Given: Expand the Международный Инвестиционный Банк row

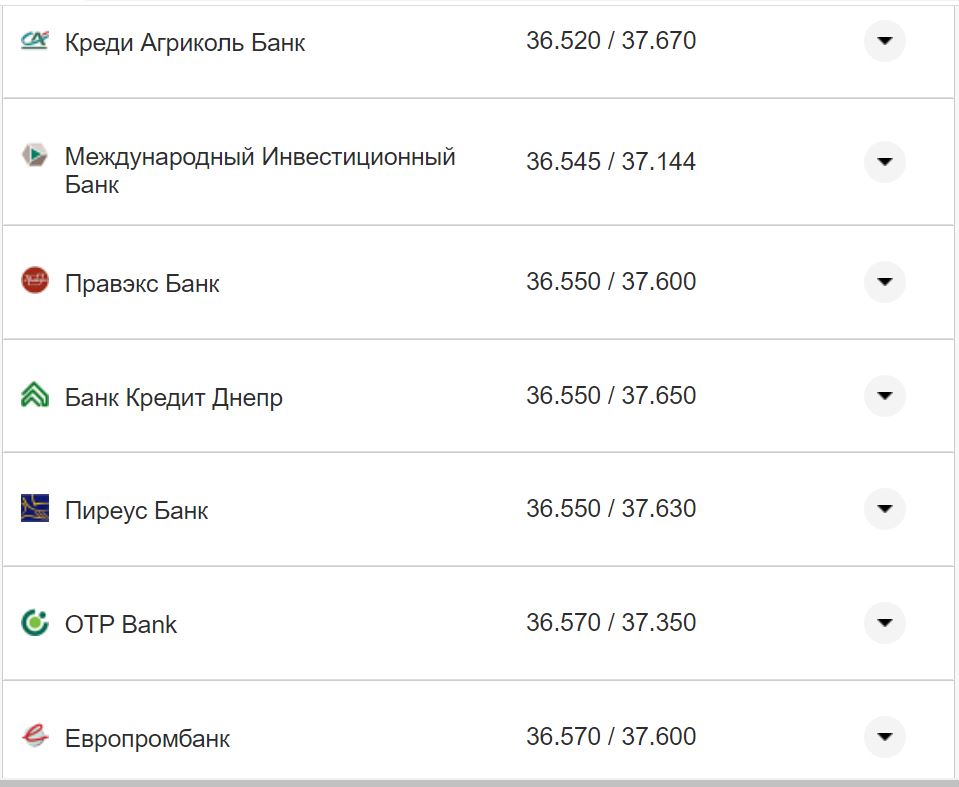Looking at the screenshot, I should pyautogui.click(x=884, y=161).
